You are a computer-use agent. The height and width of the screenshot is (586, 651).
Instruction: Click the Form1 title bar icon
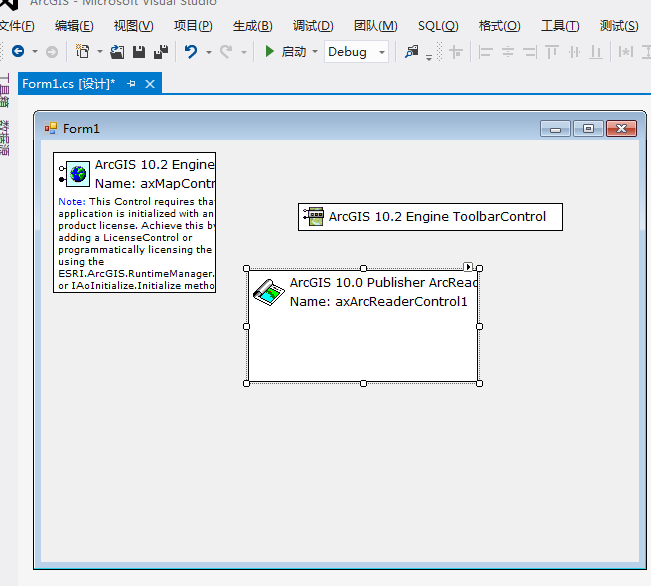[51, 128]
